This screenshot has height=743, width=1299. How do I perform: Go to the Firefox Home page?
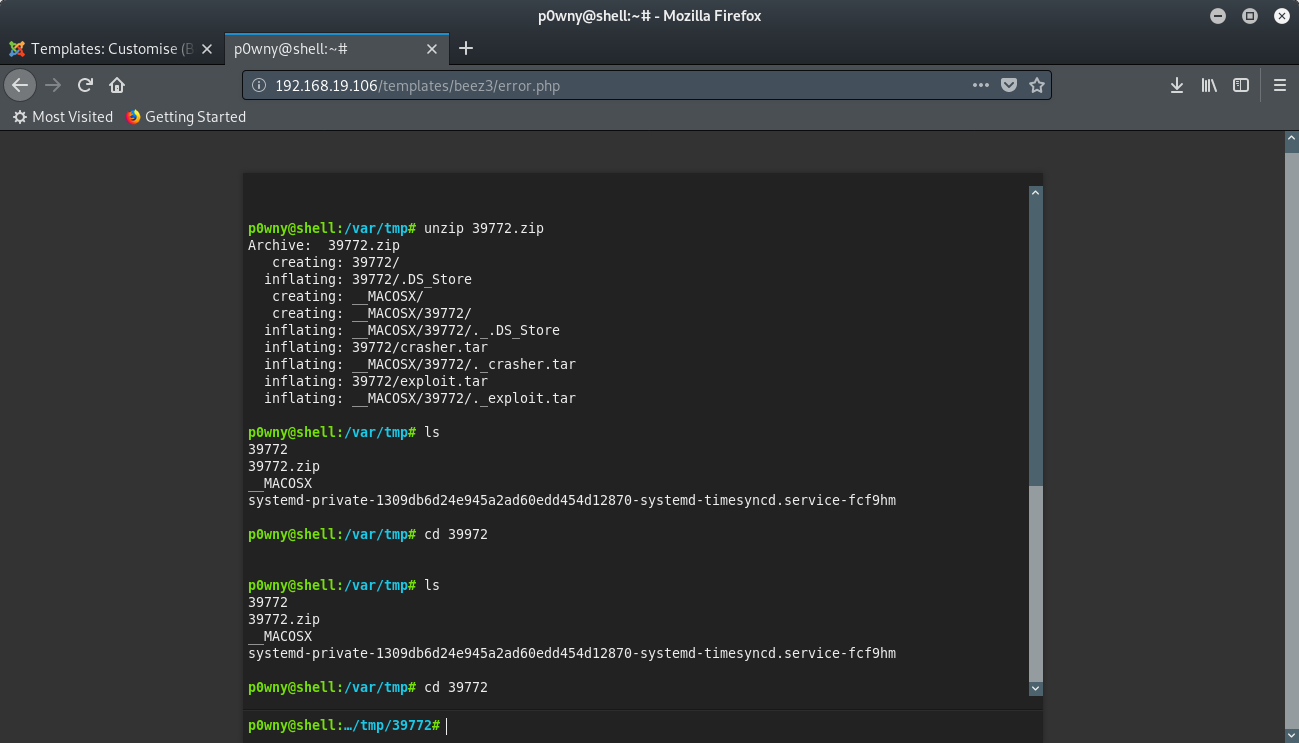pos(117,85)
